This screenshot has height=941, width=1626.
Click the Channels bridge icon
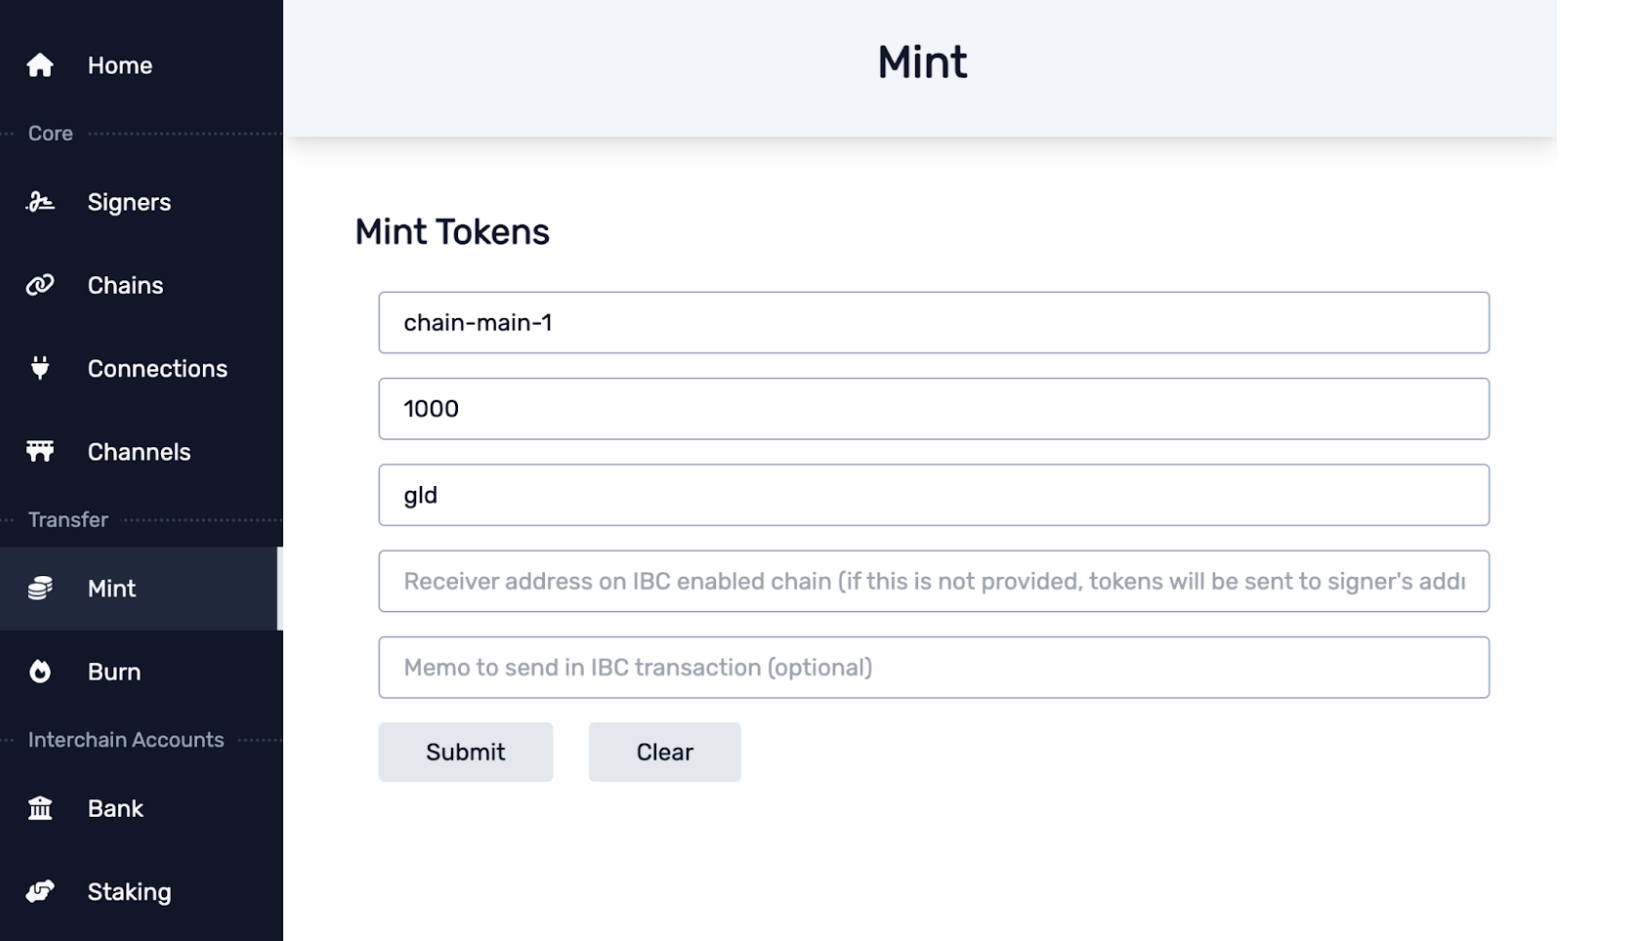tap(40, 452)
